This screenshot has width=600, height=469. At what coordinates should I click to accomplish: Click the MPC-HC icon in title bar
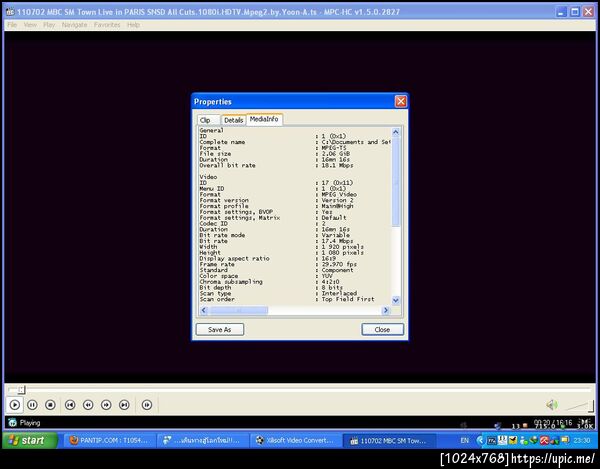click(x=10, y=12)
